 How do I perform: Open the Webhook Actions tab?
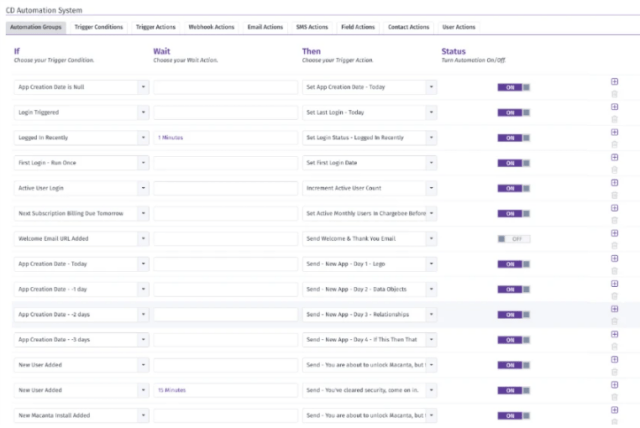click(213, 27)
